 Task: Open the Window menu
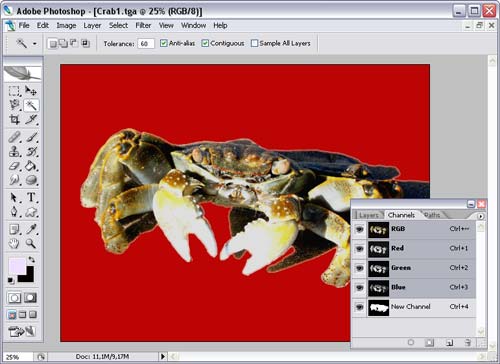click(193, 25)
